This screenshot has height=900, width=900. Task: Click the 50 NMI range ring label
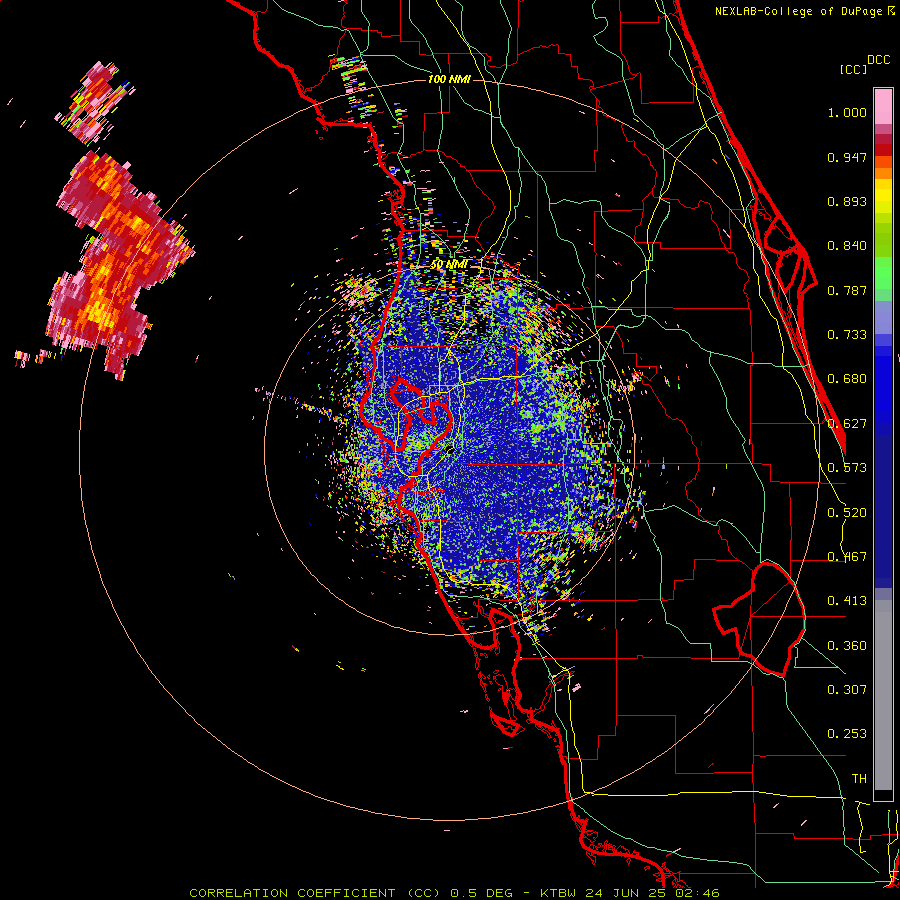pyautogui.click(x=449, y=265)
